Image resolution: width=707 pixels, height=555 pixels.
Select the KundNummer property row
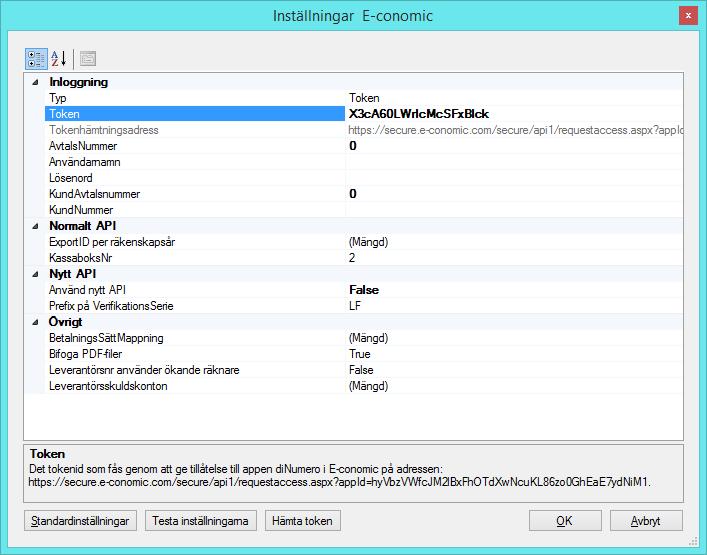click(364, 210)
